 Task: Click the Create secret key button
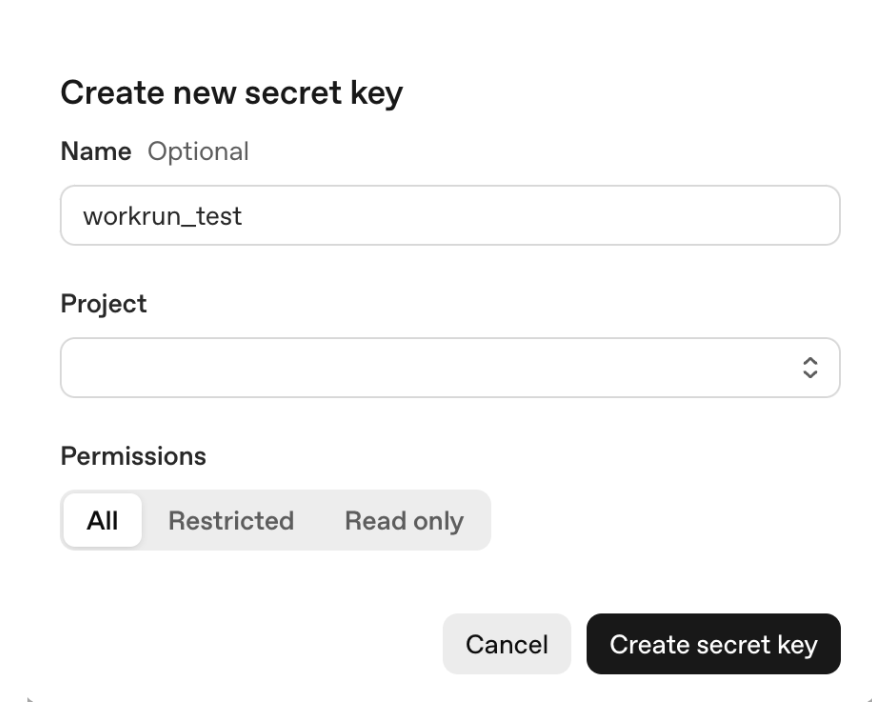click(x=713, y=644)
